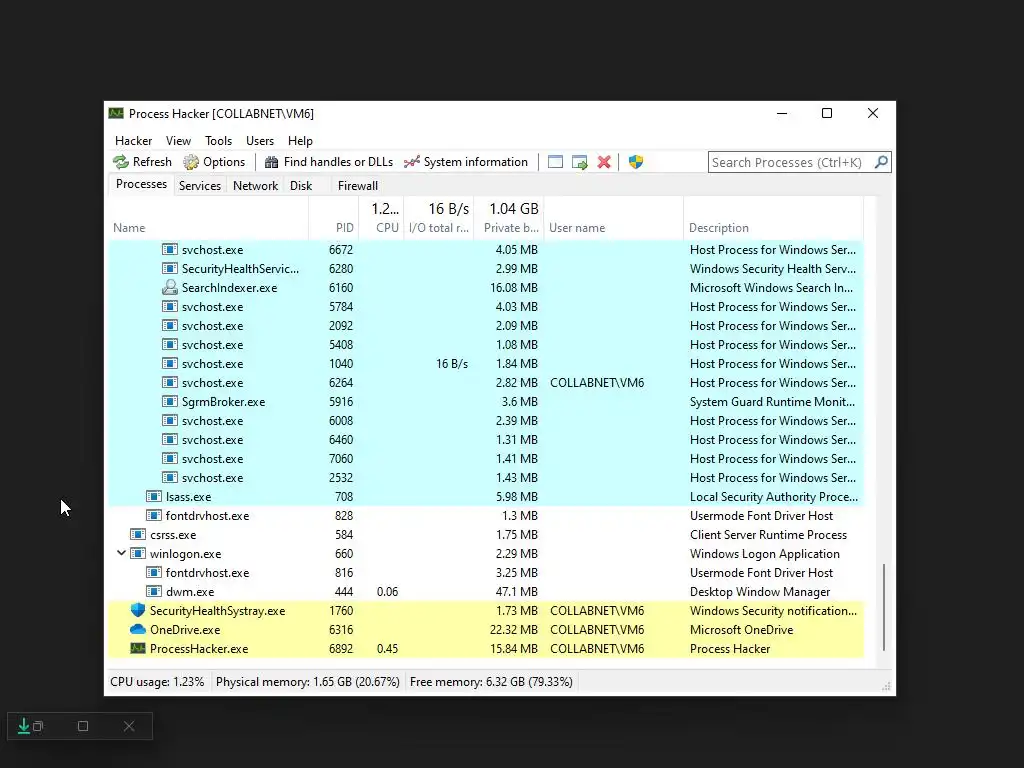Click the magnifier icon in search box
The width and height of the screenshot is (1024, 768).
[x=881, y=162]
